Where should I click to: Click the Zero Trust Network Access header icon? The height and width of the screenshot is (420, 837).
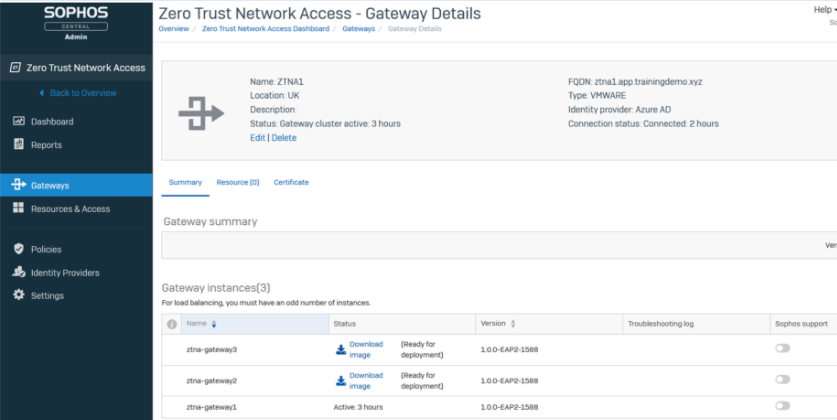pos(15,68)
